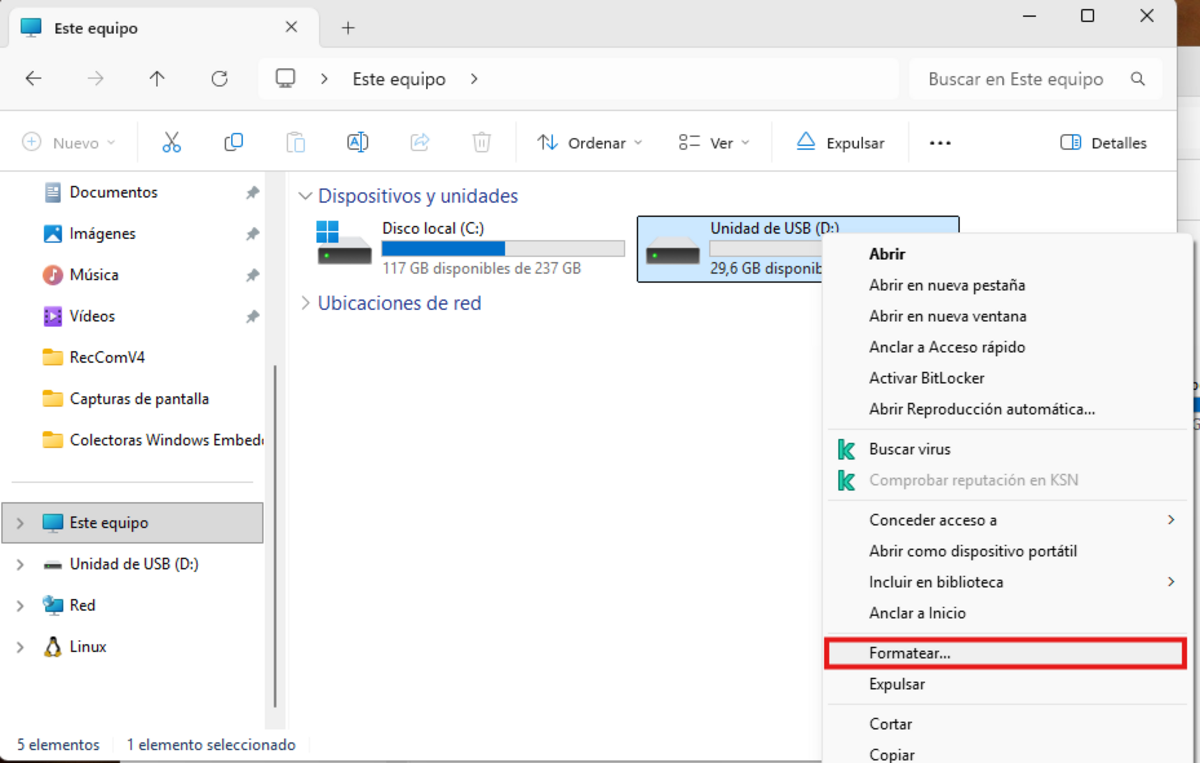Image resolution: width=1200 pixels, height=763 pixels.
Task: Click the Buscar en Este equipo field
Action: 1036,79
